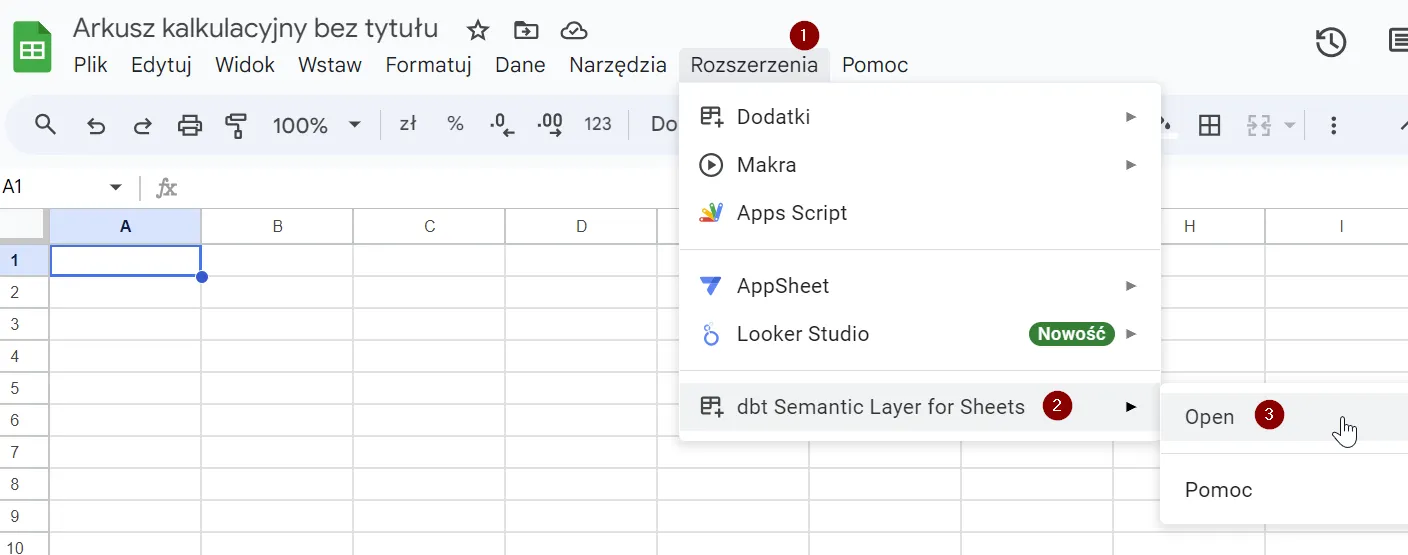Select Apps Script from the menu

click(791, 213)
